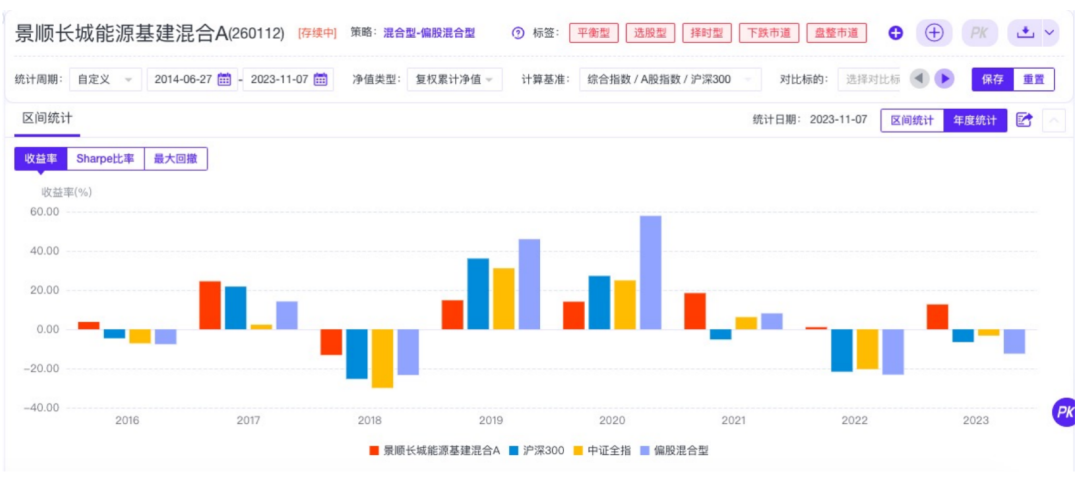
Task: Select the Sharpe比率 chart tab
Action: tap(105, 159)
